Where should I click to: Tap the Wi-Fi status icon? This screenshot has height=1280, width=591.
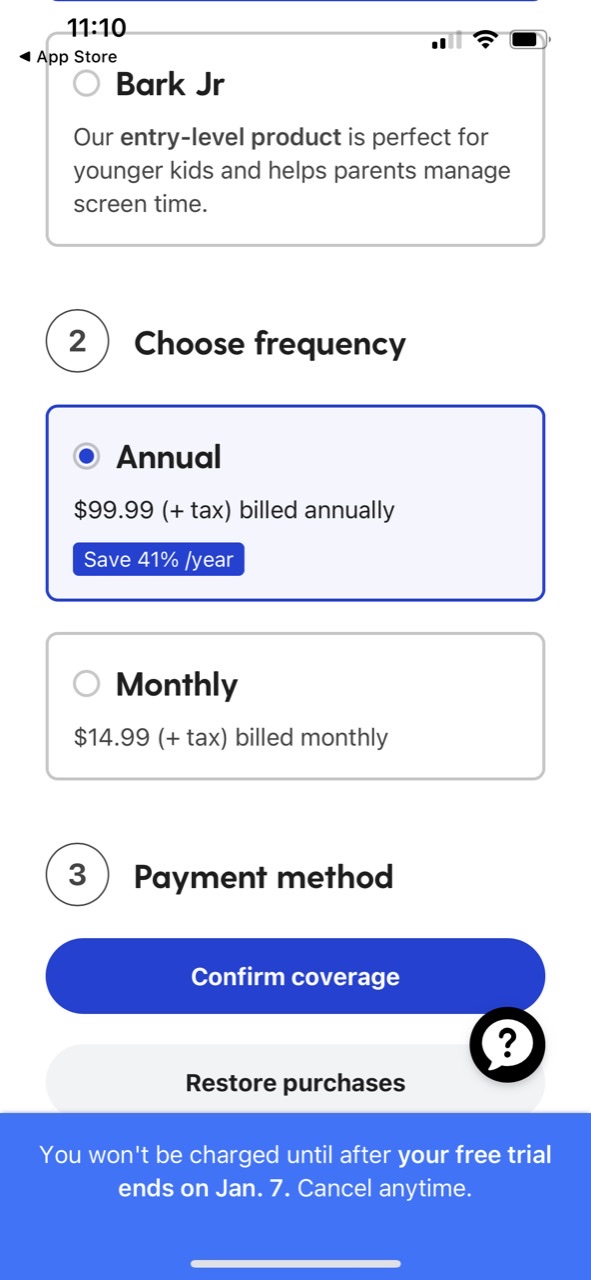point(486,40)
